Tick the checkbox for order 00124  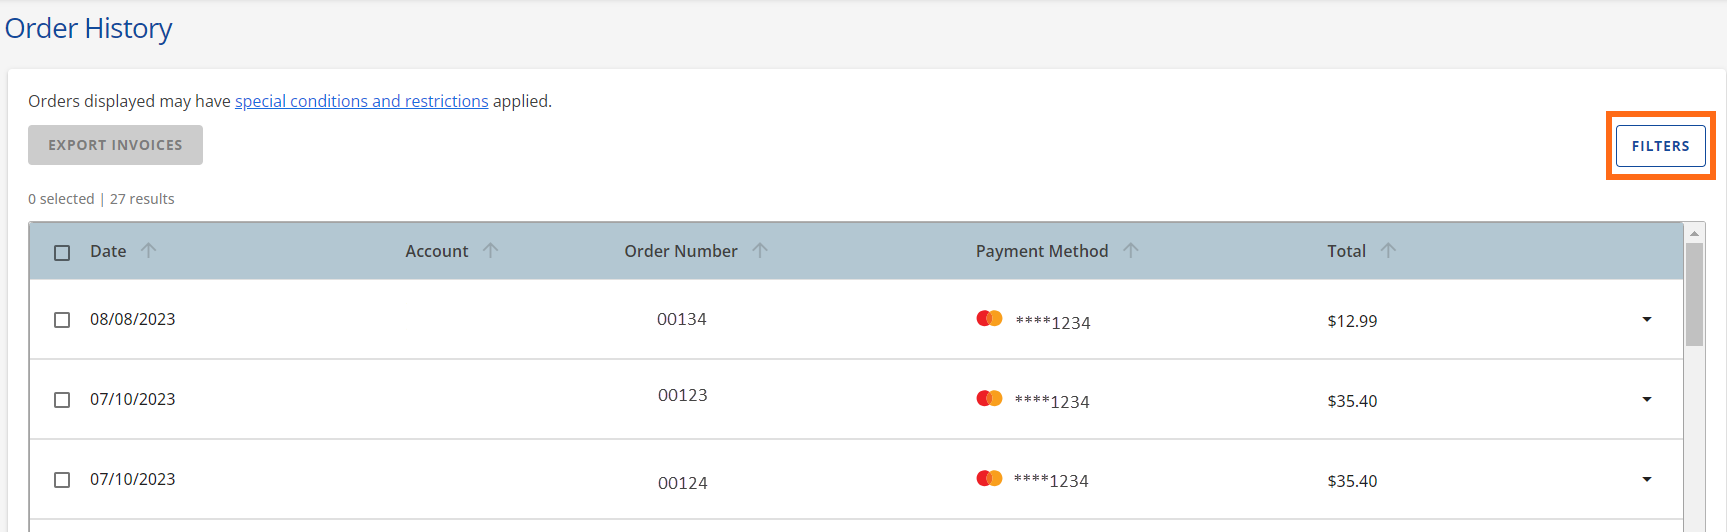click(x=62, y=480)
